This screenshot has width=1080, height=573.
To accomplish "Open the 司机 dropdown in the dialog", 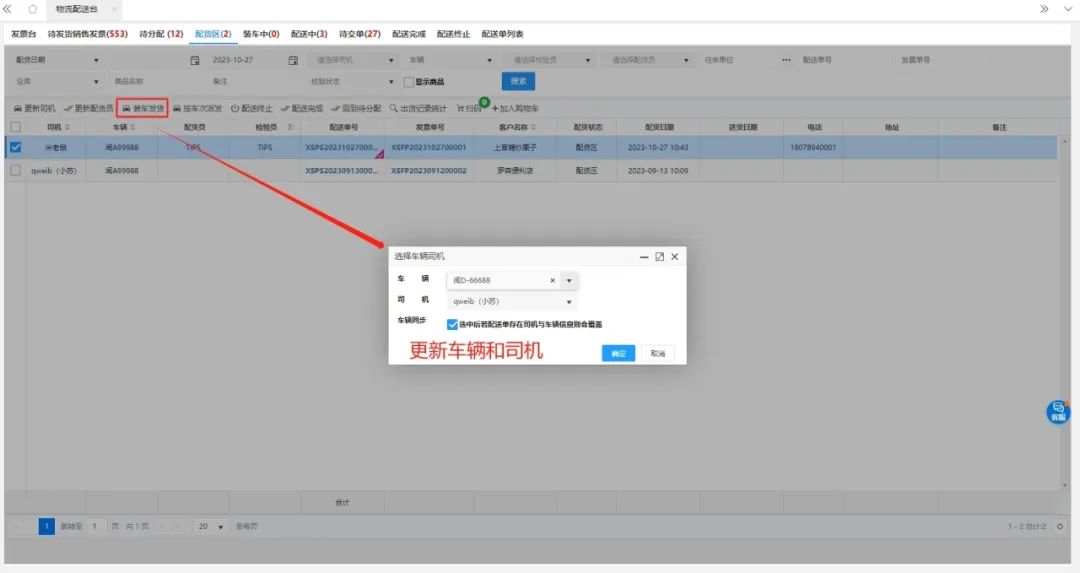I will [569, 301].
